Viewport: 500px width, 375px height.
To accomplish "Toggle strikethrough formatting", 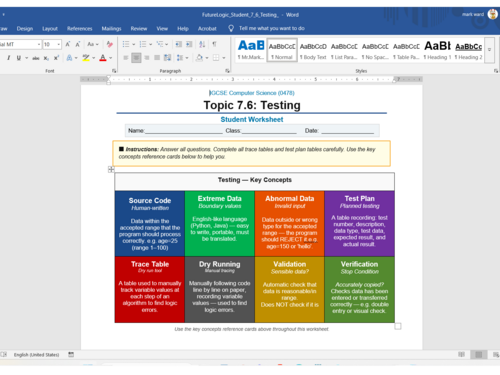I will click(36, 58).
